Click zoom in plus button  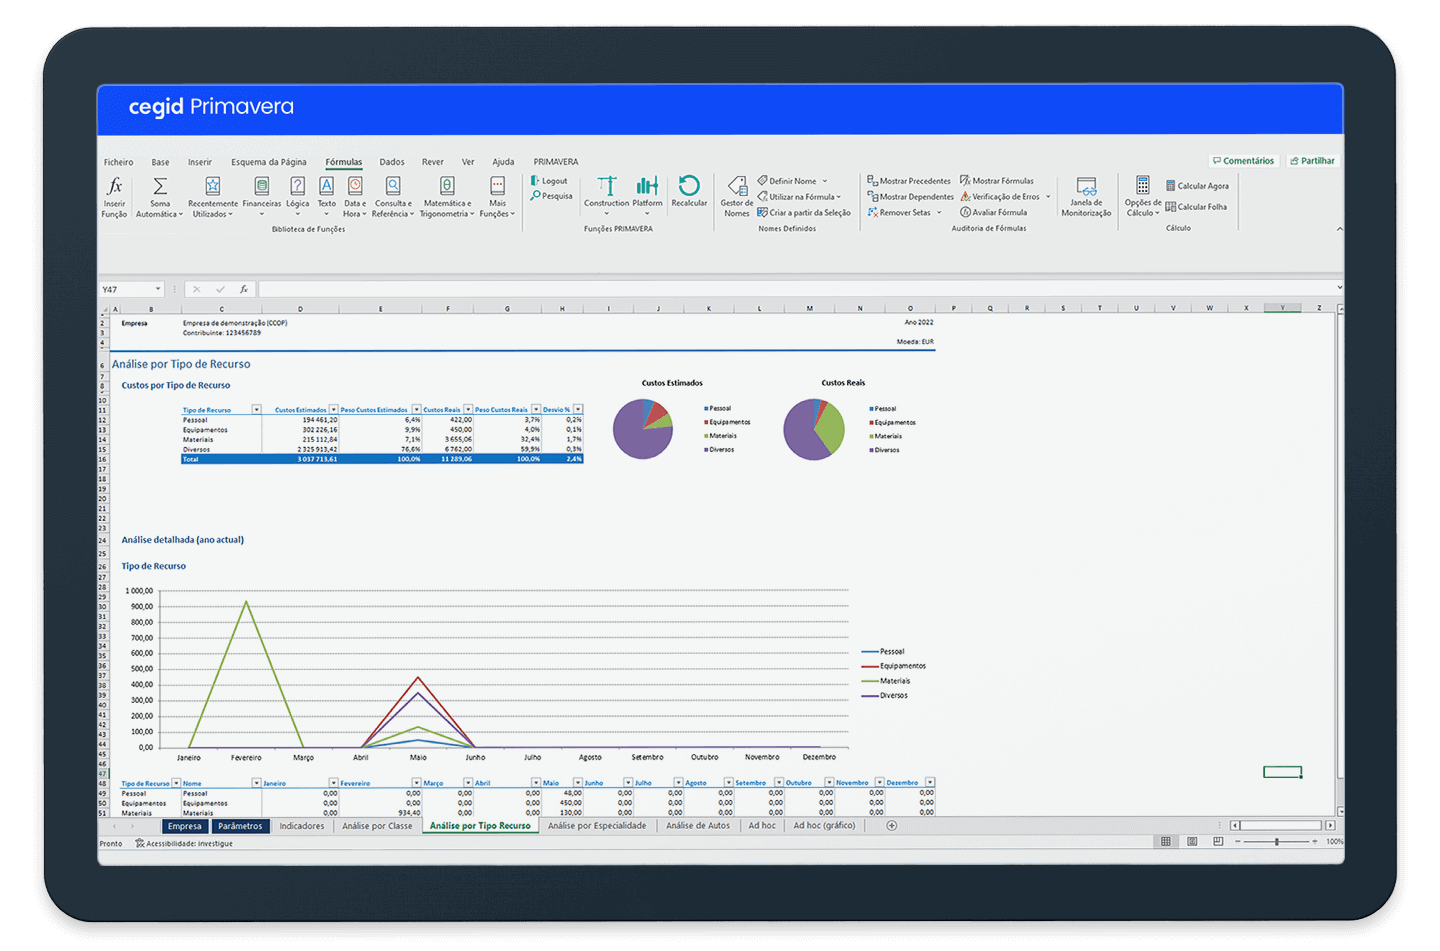(x=1314, y=842)
